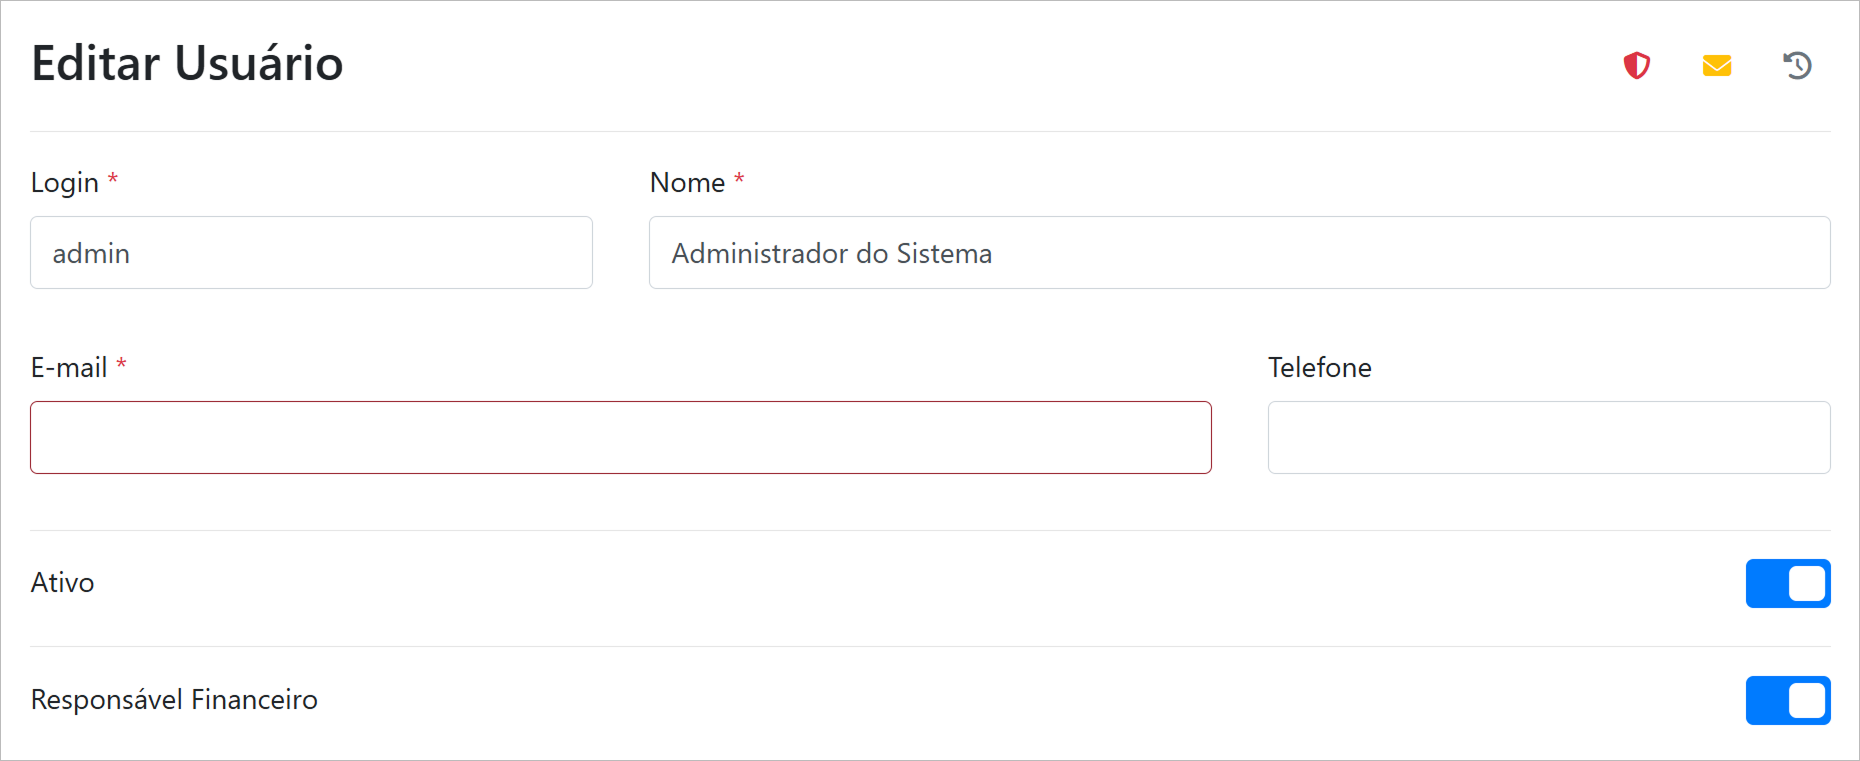Screen dimensions: 1860x761
Task: Click the Login field containing admin
Action: [x=311, y=253]
